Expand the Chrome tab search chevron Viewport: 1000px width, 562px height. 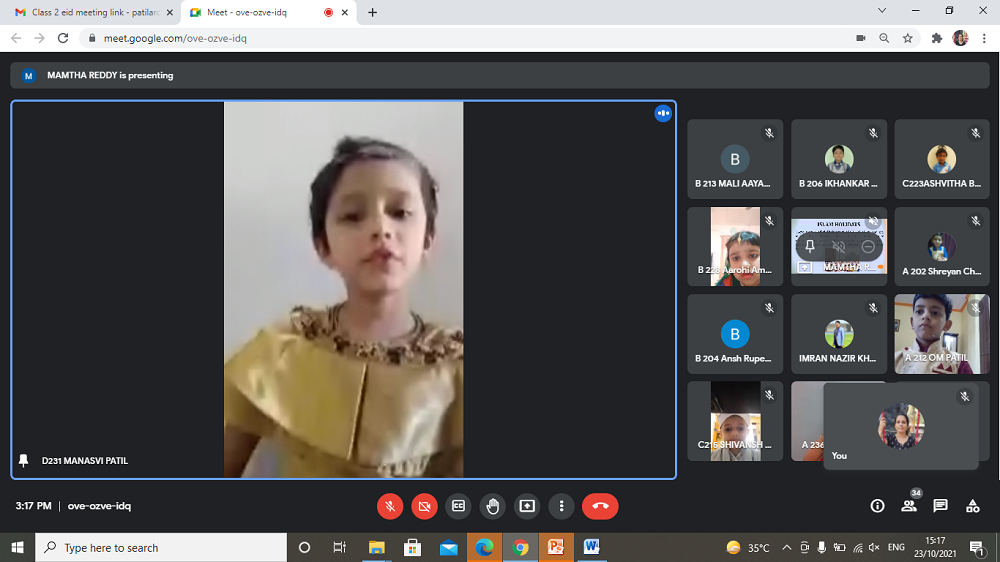[882, 11]
